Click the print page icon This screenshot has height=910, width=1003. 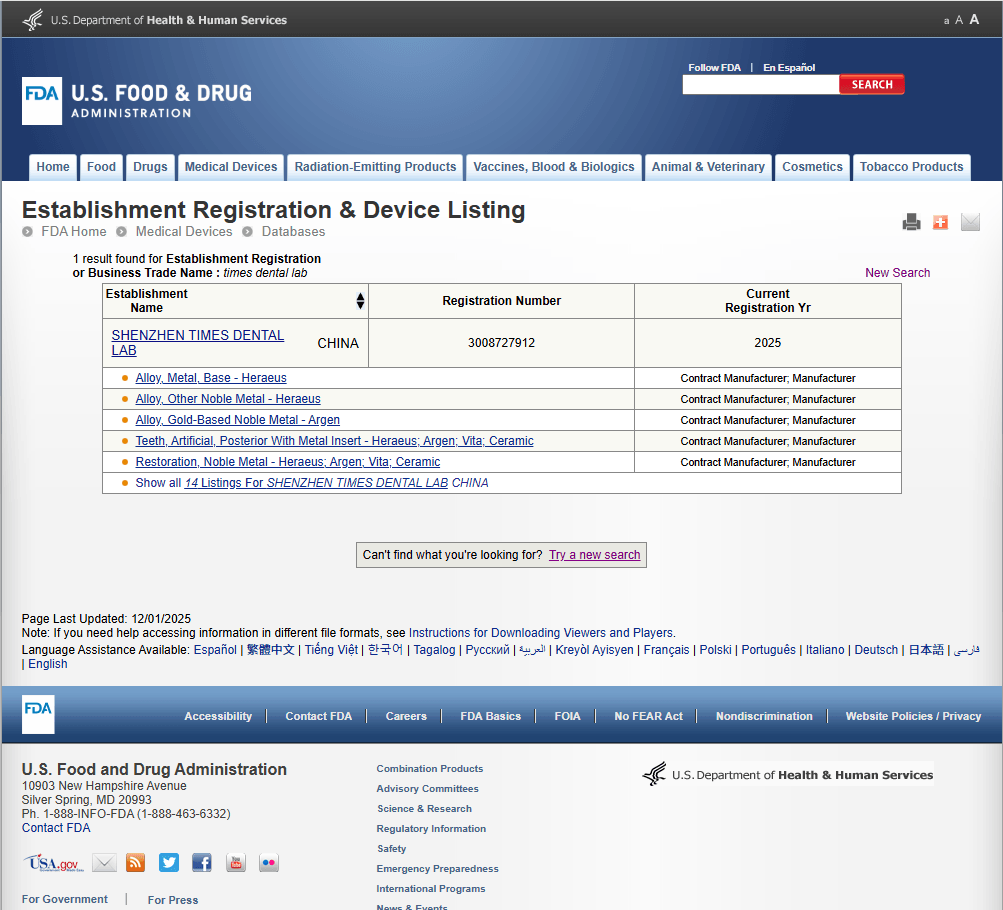911,222
